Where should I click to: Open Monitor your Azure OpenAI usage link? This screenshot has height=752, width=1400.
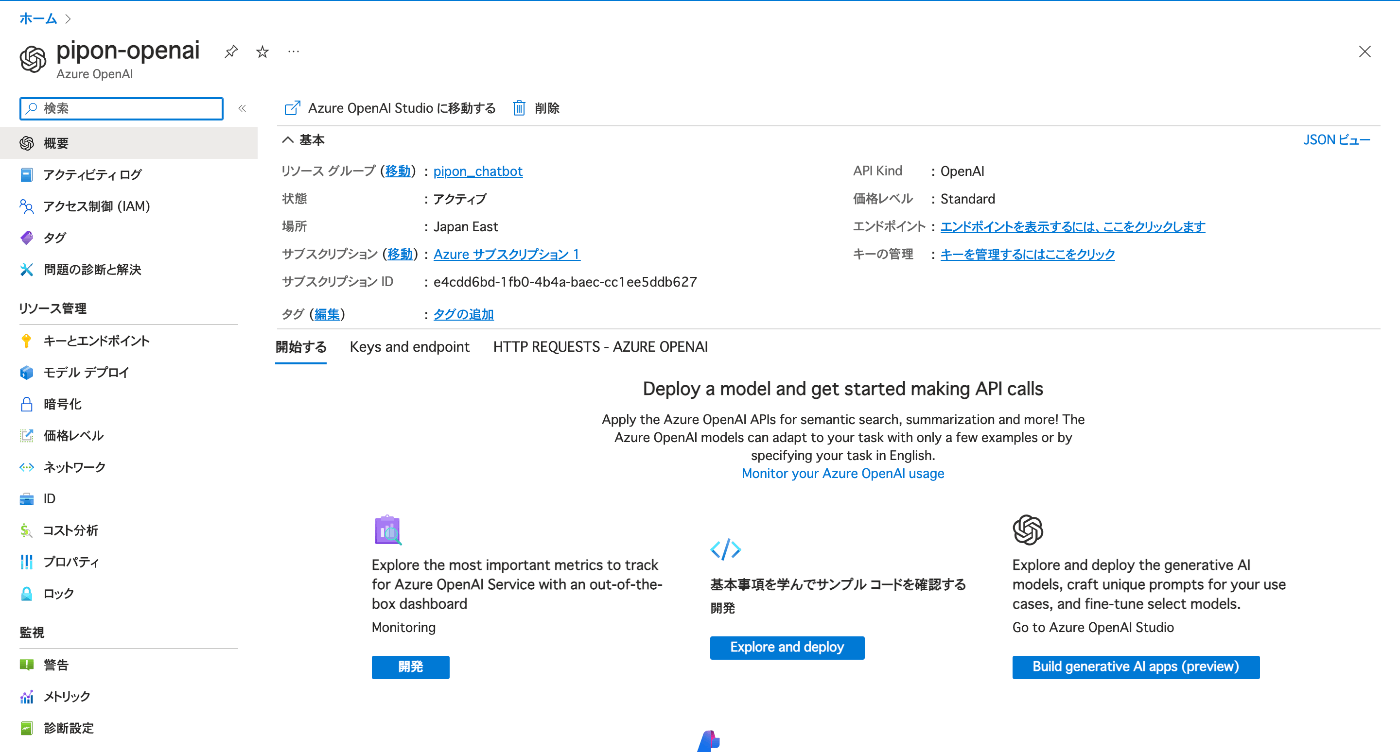[843, 473]
